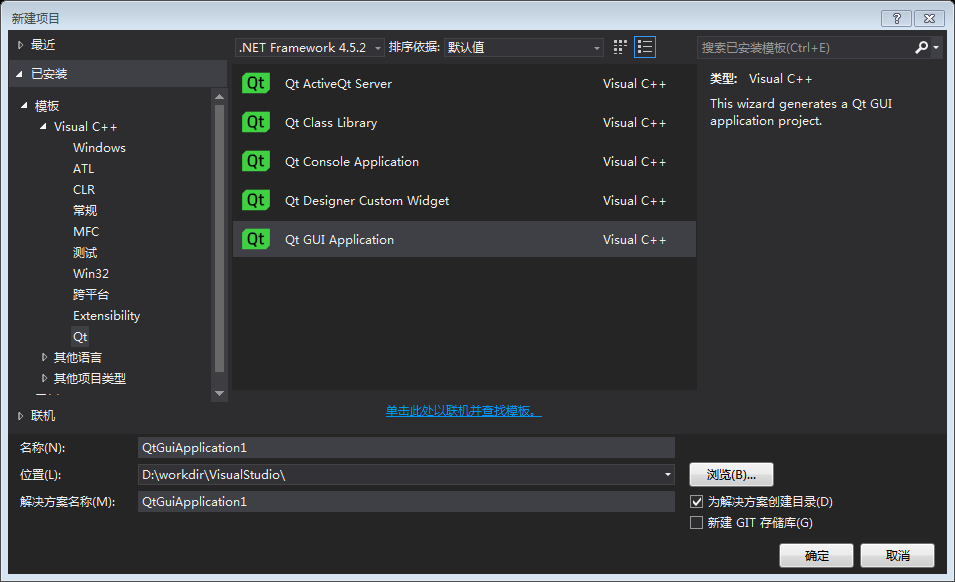This screenshot has width=955, height=582.
Task: Select Qt template category
Action: (x=80, y=337)
